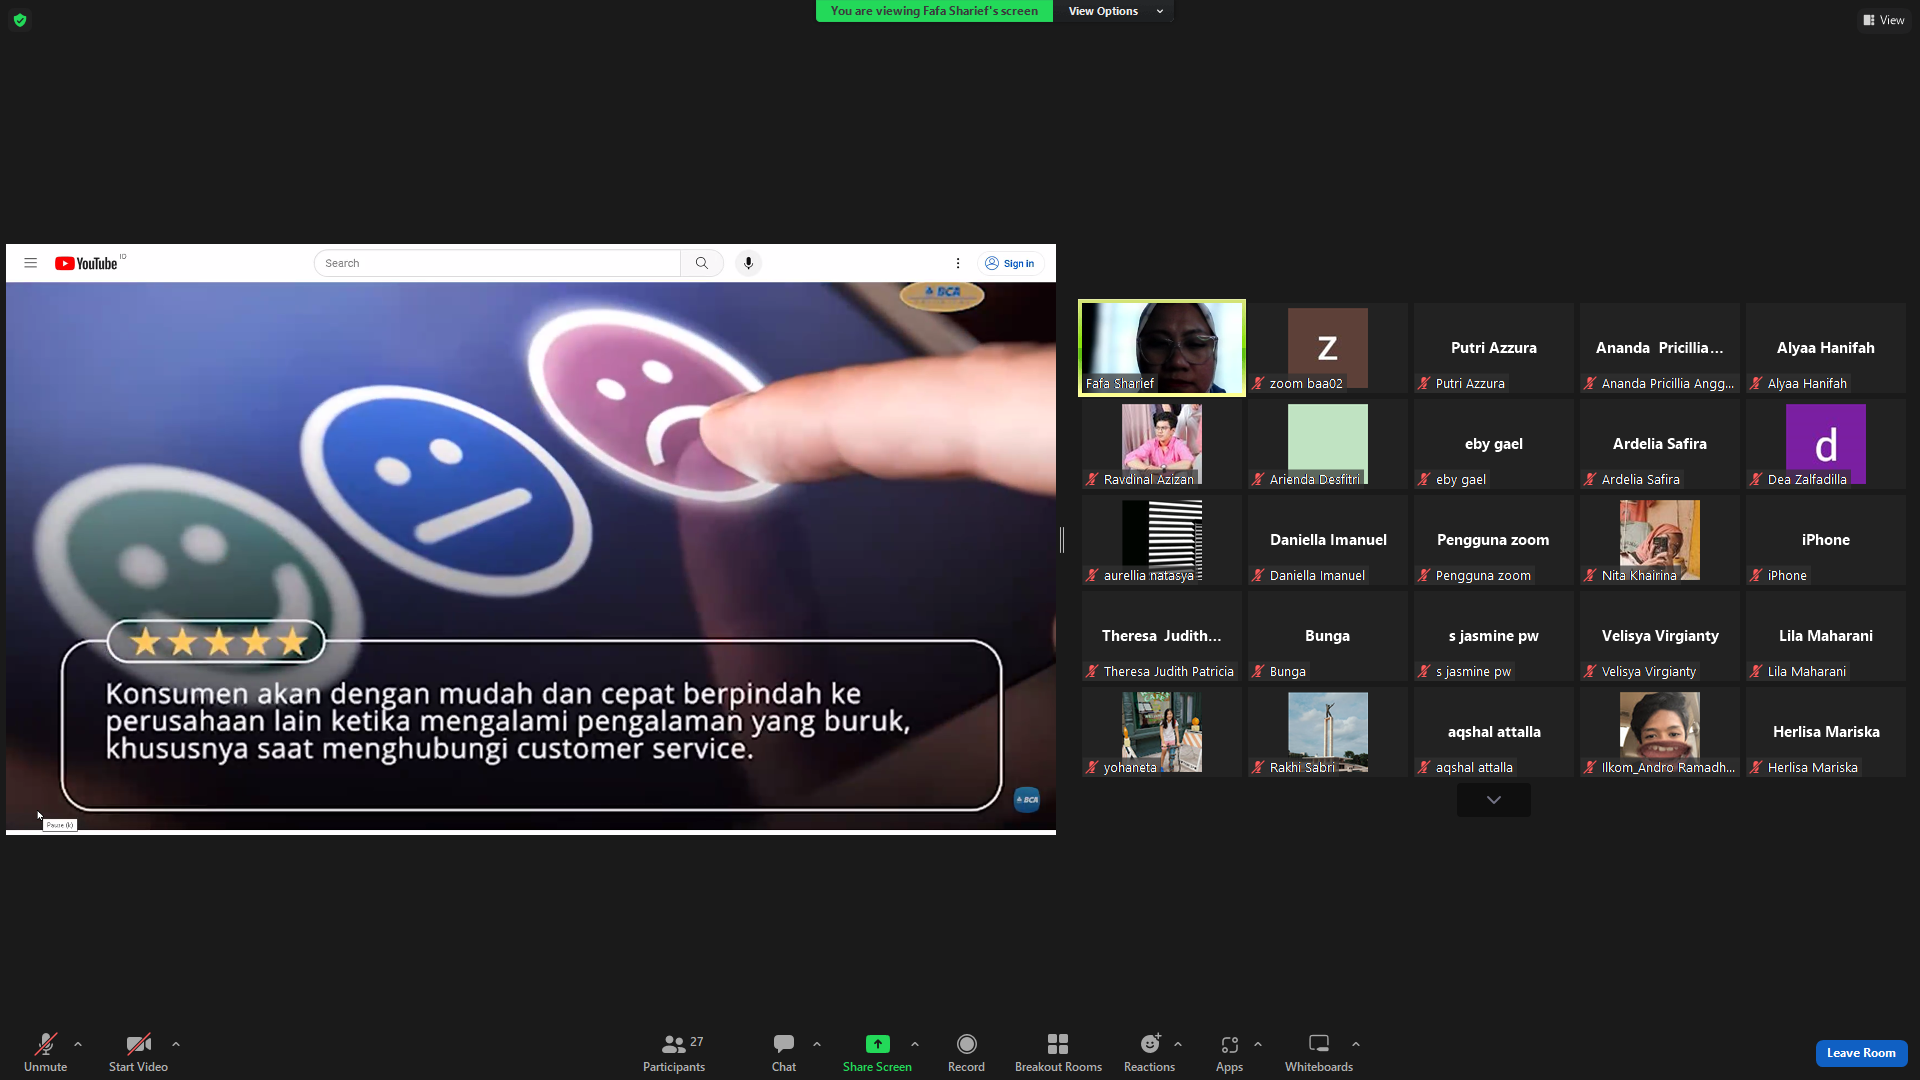The image size is (1920, 1080).
Task: Select Lila Maharani's participant tile
Action: tap(1826, 636)
